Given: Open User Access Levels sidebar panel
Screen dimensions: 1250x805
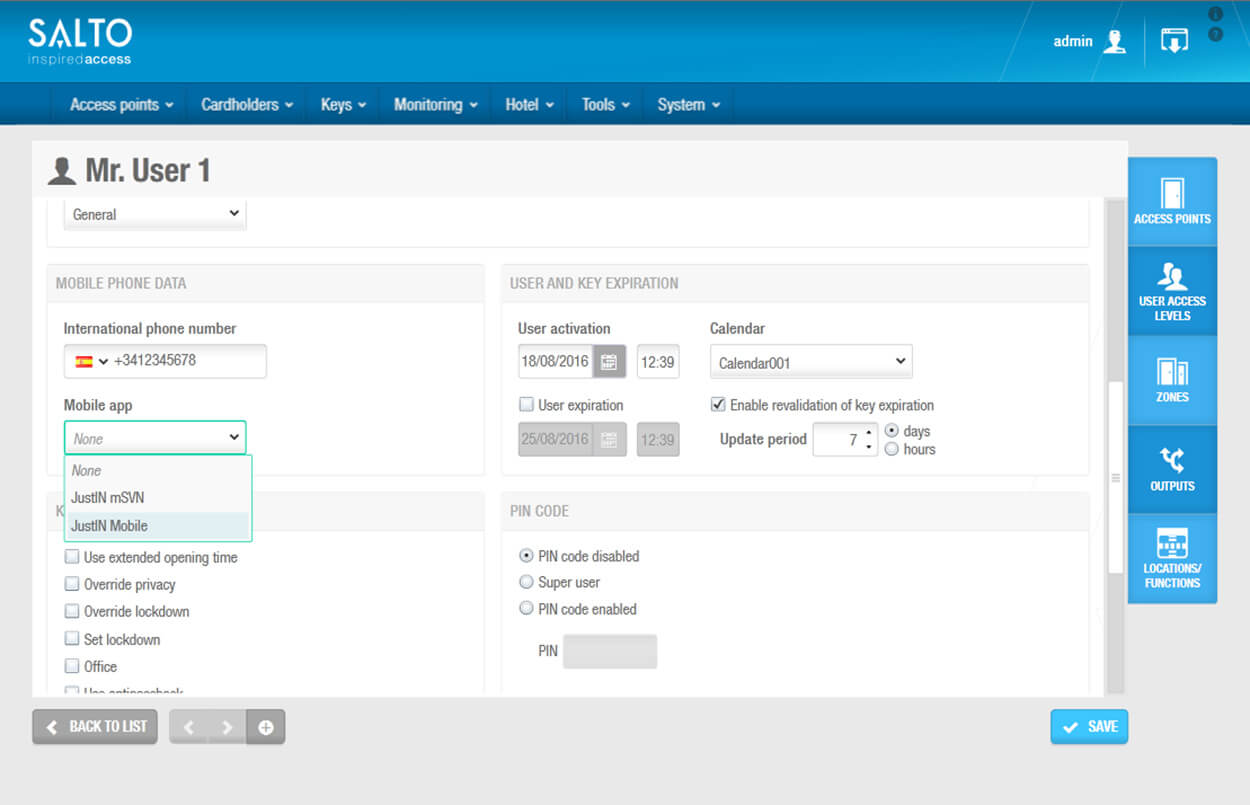Looking at the screenshot, I should [1172, 290].
